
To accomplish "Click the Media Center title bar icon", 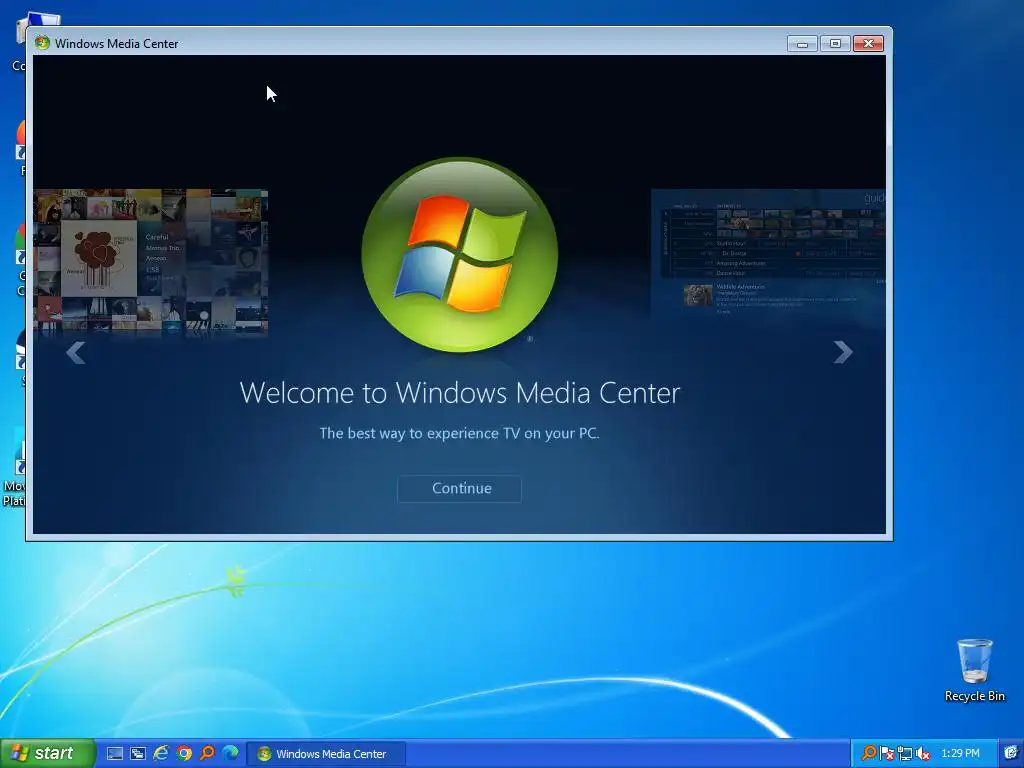I will coord(42,43).
